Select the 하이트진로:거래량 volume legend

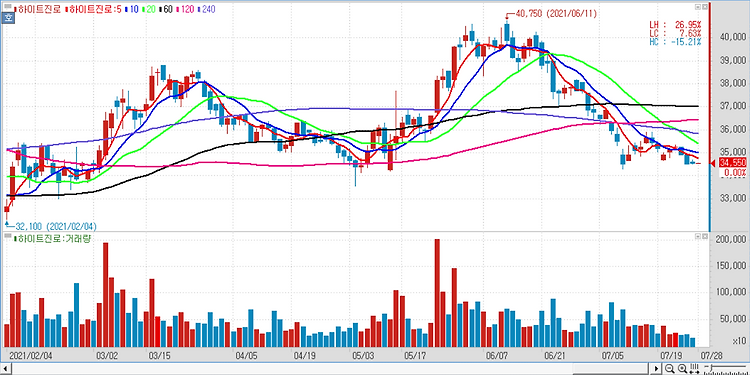(x=53, y=238)
